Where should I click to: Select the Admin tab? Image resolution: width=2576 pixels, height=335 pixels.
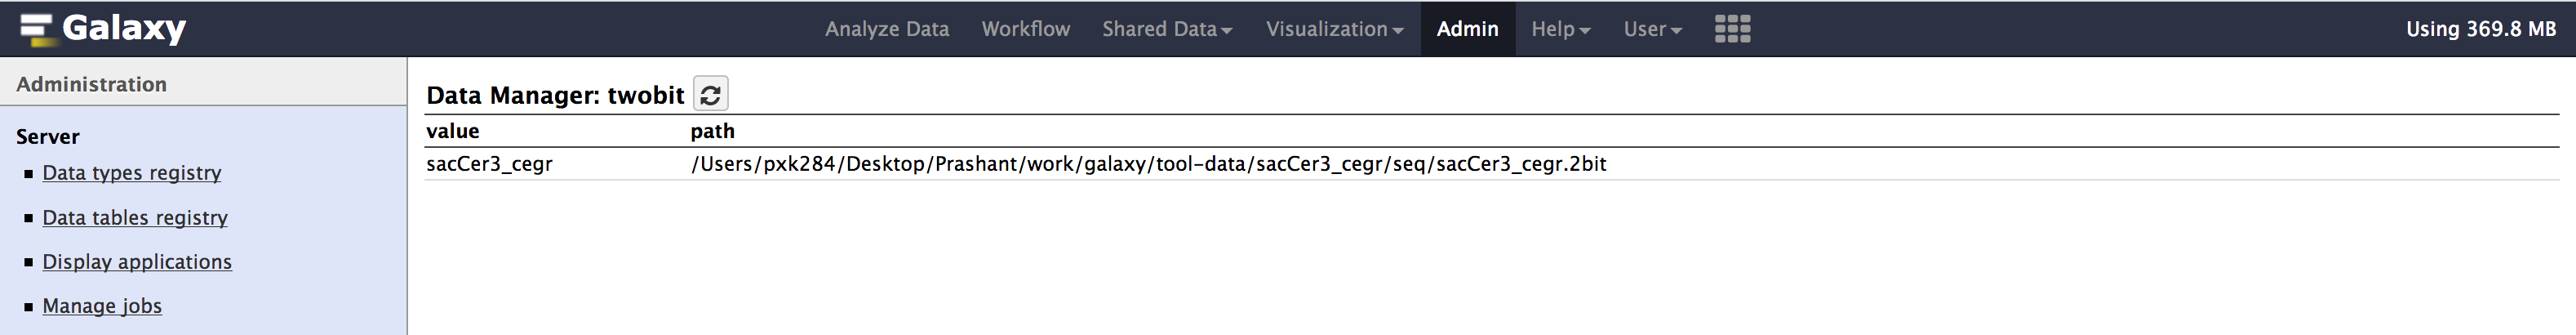coord(1467,29)
